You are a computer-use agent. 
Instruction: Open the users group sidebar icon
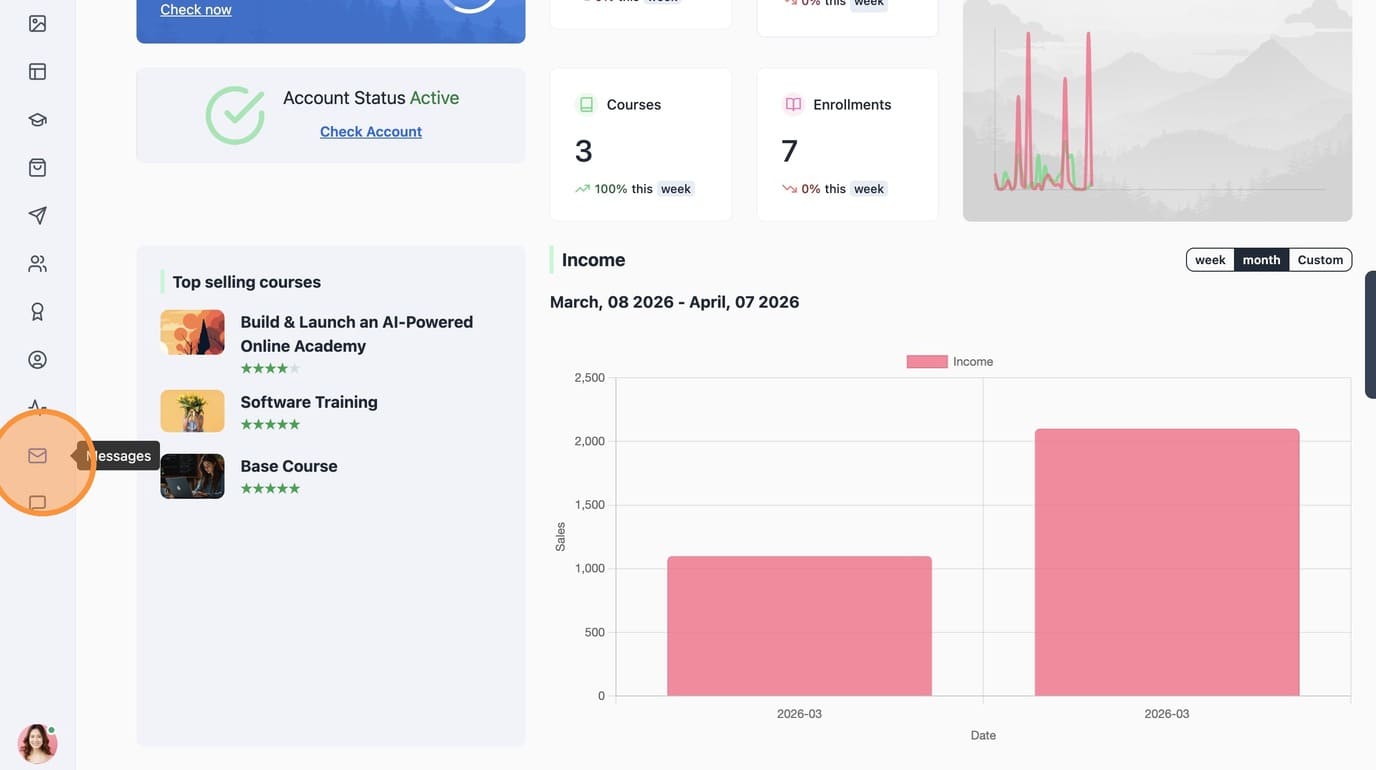click(x=37, y=263)
